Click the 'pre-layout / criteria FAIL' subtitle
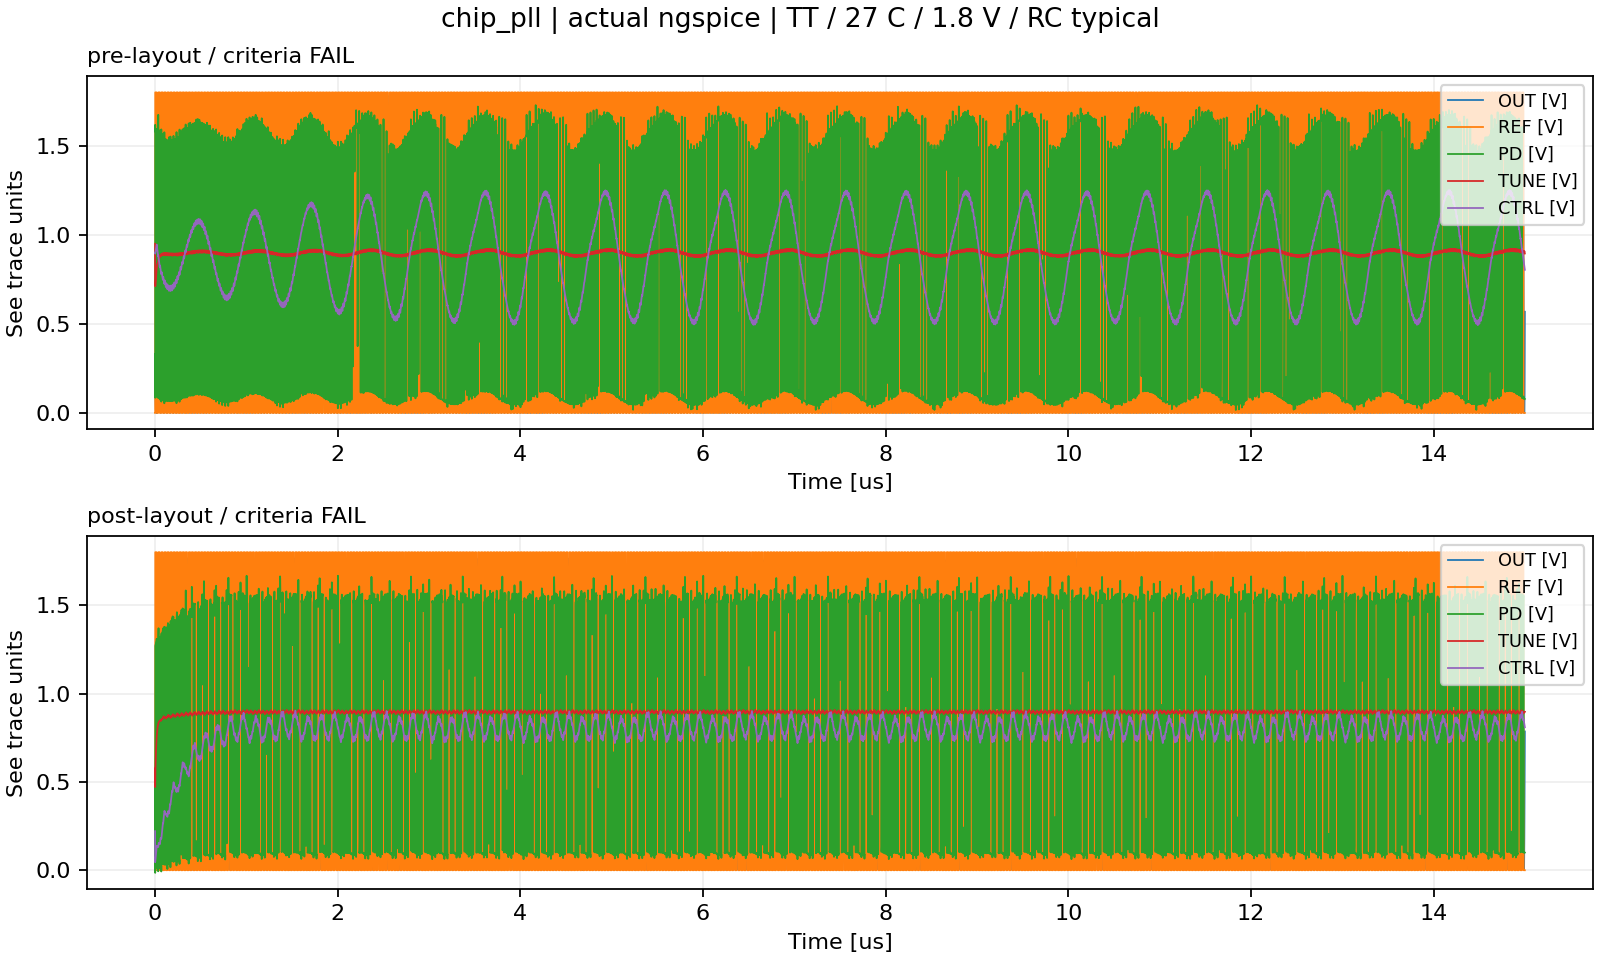The height and width of the screenshot is (960, 1600). click(220, 56)
